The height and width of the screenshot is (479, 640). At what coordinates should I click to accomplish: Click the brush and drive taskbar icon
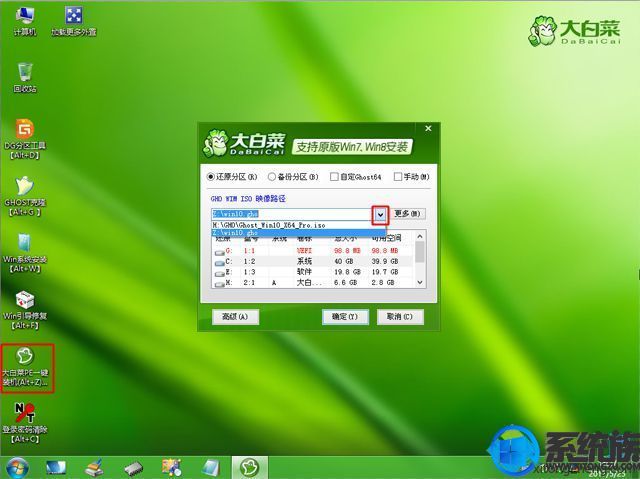94,468
